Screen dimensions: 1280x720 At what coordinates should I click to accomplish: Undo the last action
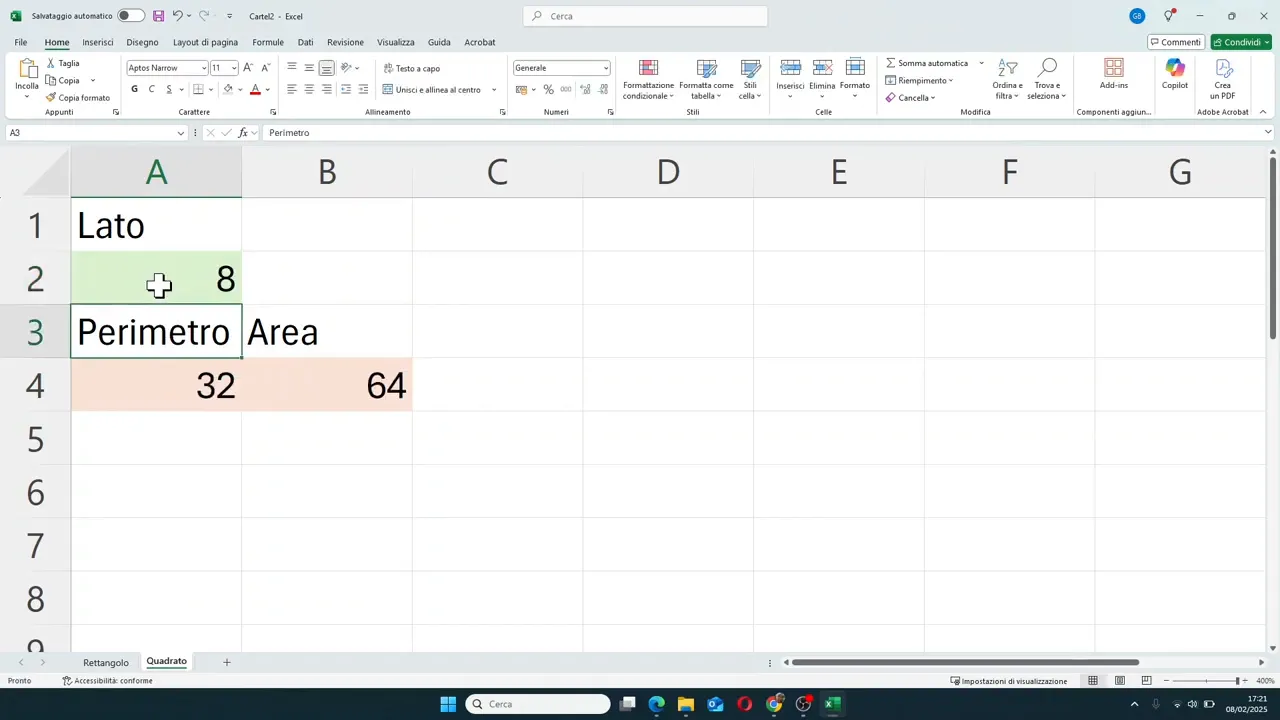click(177, 16)
